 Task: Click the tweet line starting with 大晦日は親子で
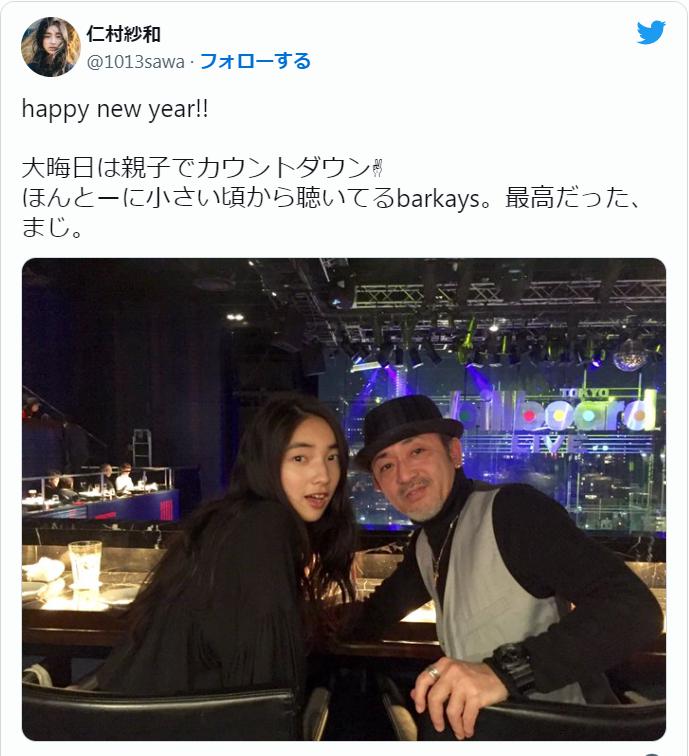(x=203, y=168)
